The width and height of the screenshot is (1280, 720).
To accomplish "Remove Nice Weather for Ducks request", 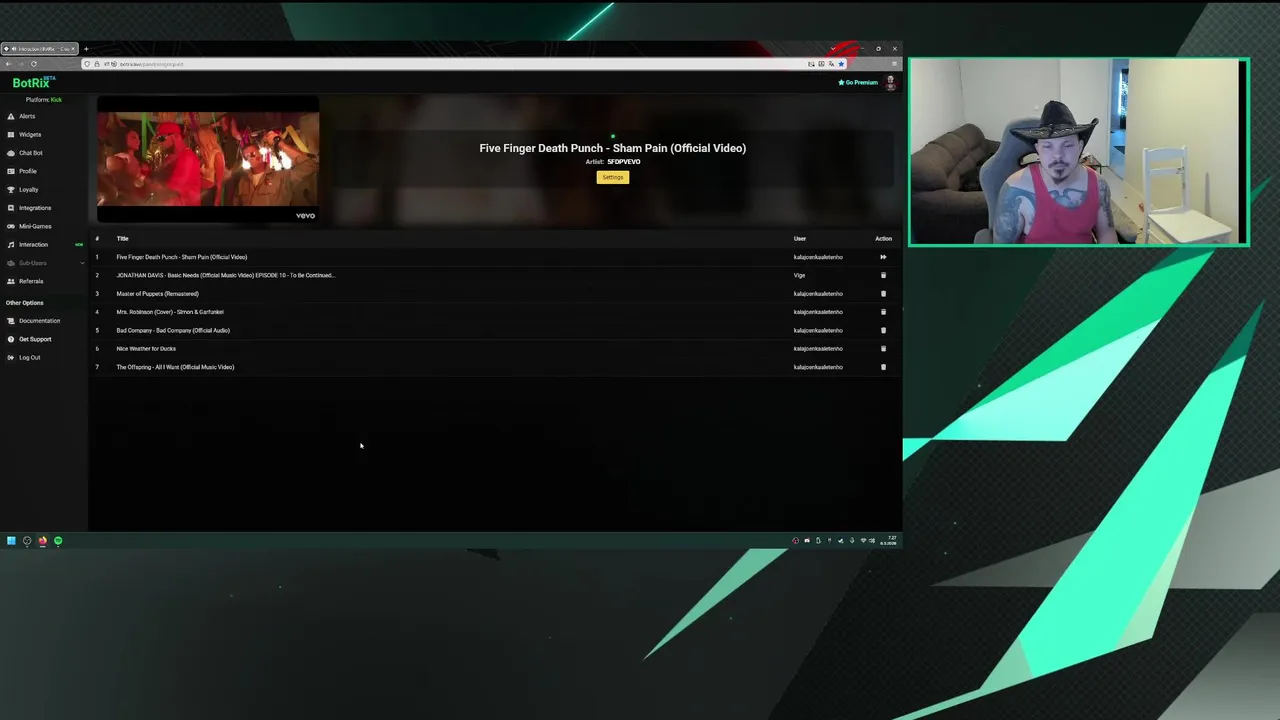I will 883,349.
